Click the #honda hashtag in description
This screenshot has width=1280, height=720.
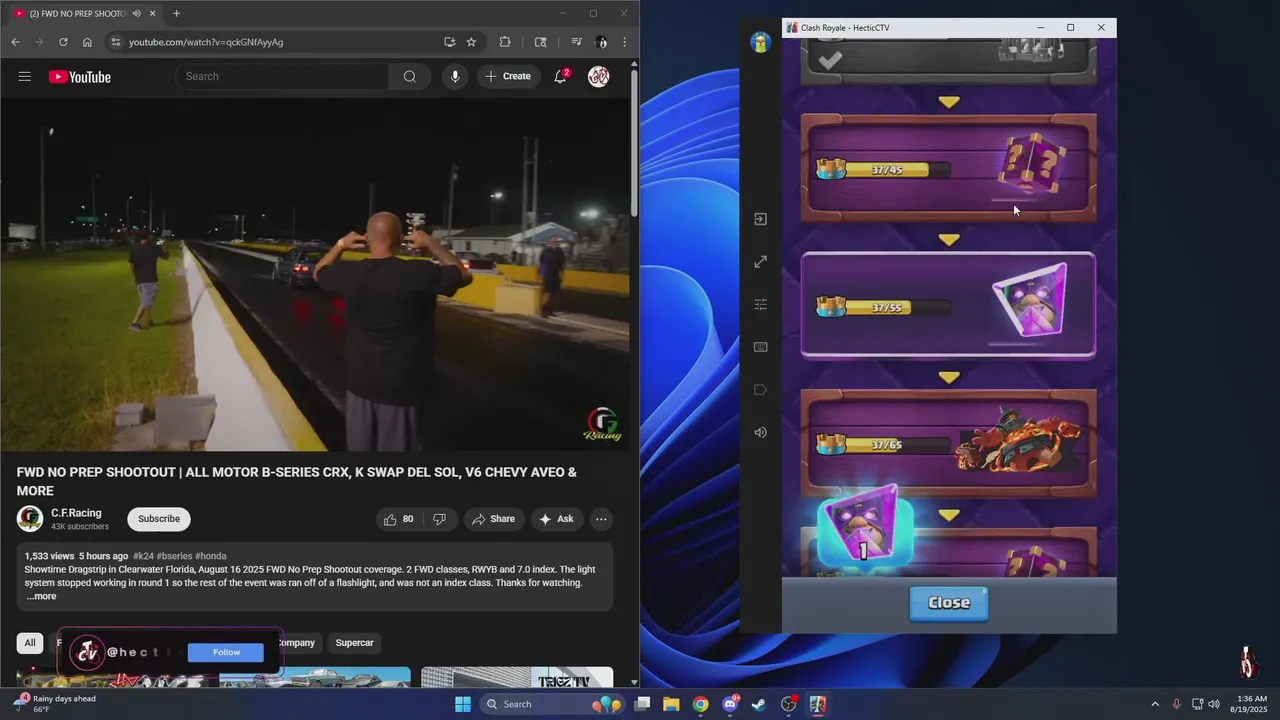tap(211, 556)
